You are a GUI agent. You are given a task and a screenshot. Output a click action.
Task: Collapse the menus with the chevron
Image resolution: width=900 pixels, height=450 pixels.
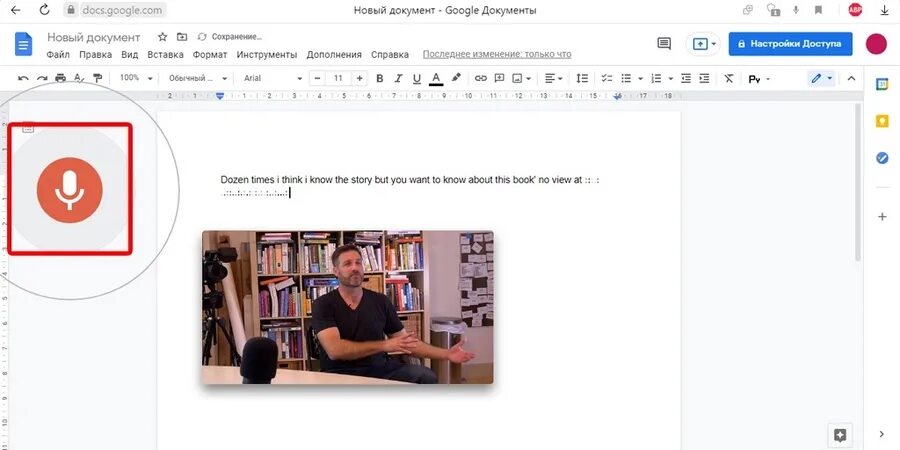pos(851,79)
